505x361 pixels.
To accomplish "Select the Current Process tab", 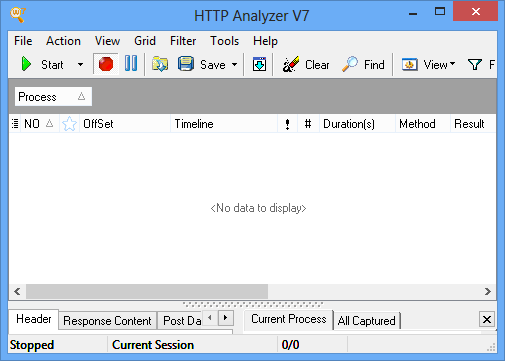I will (x=289, y=319).
